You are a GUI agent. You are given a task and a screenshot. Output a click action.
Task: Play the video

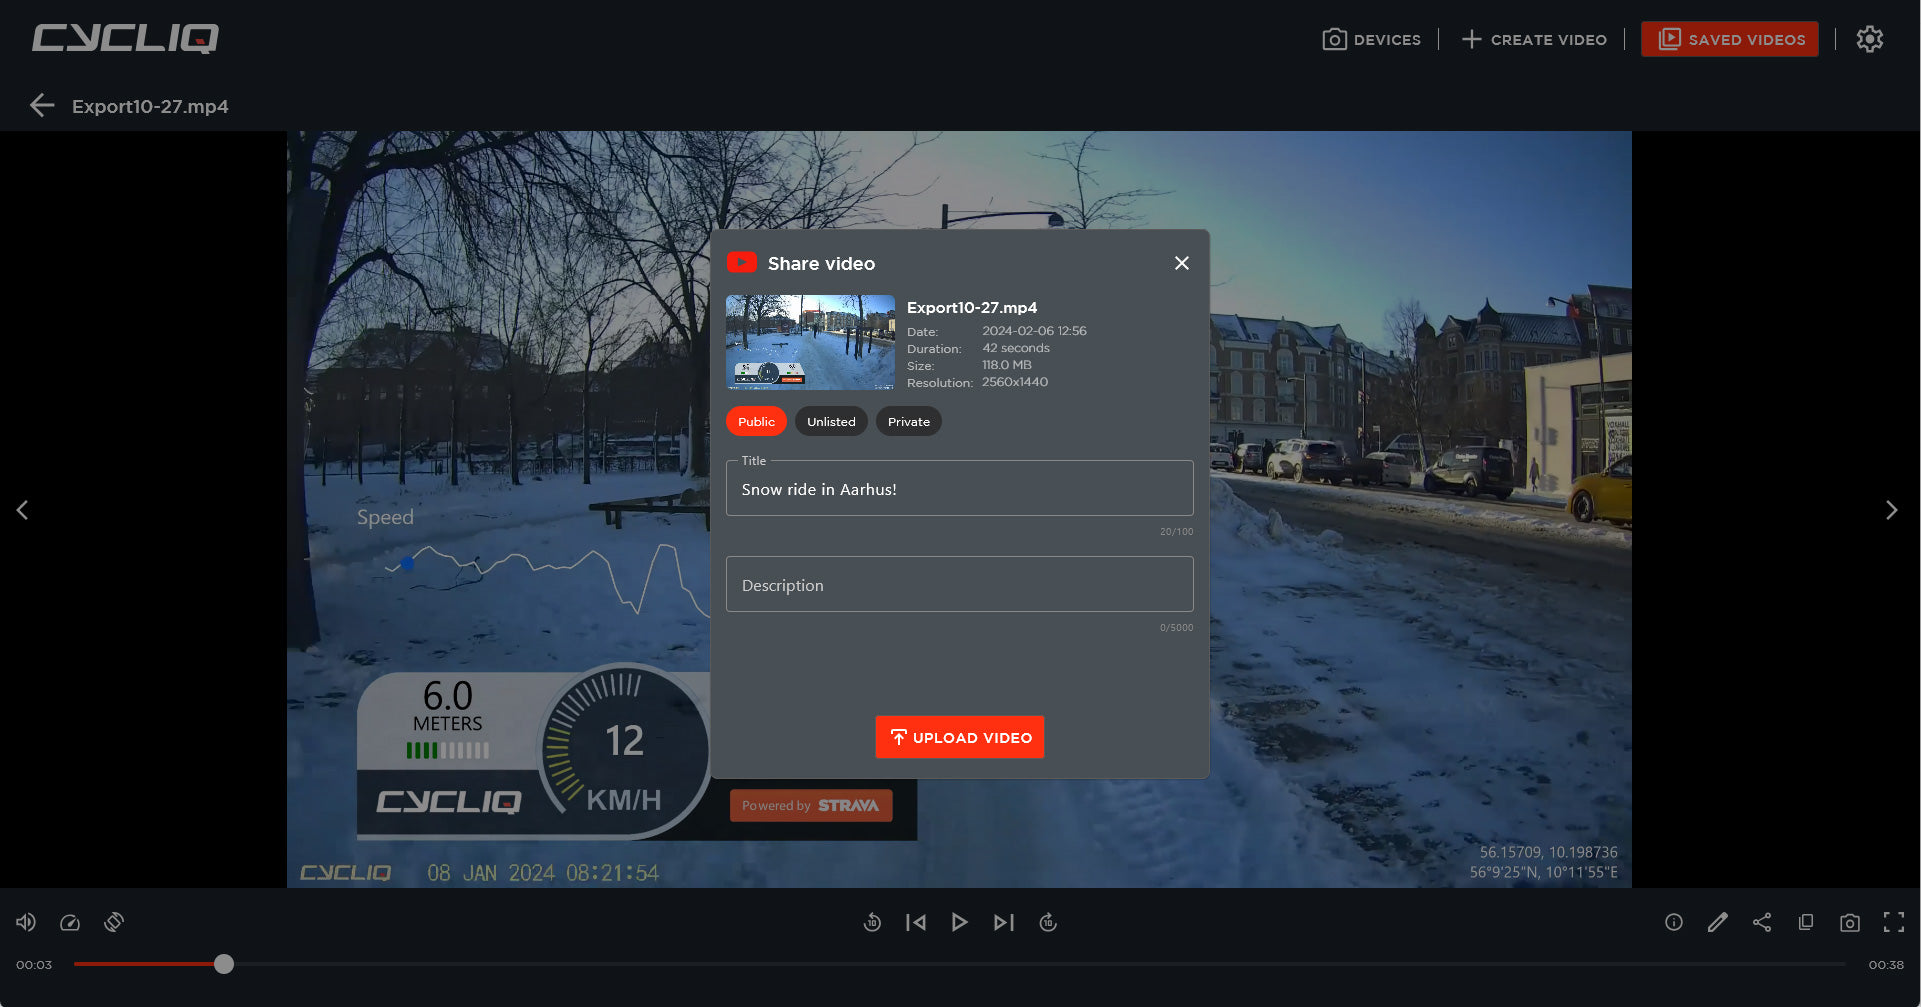960,922
